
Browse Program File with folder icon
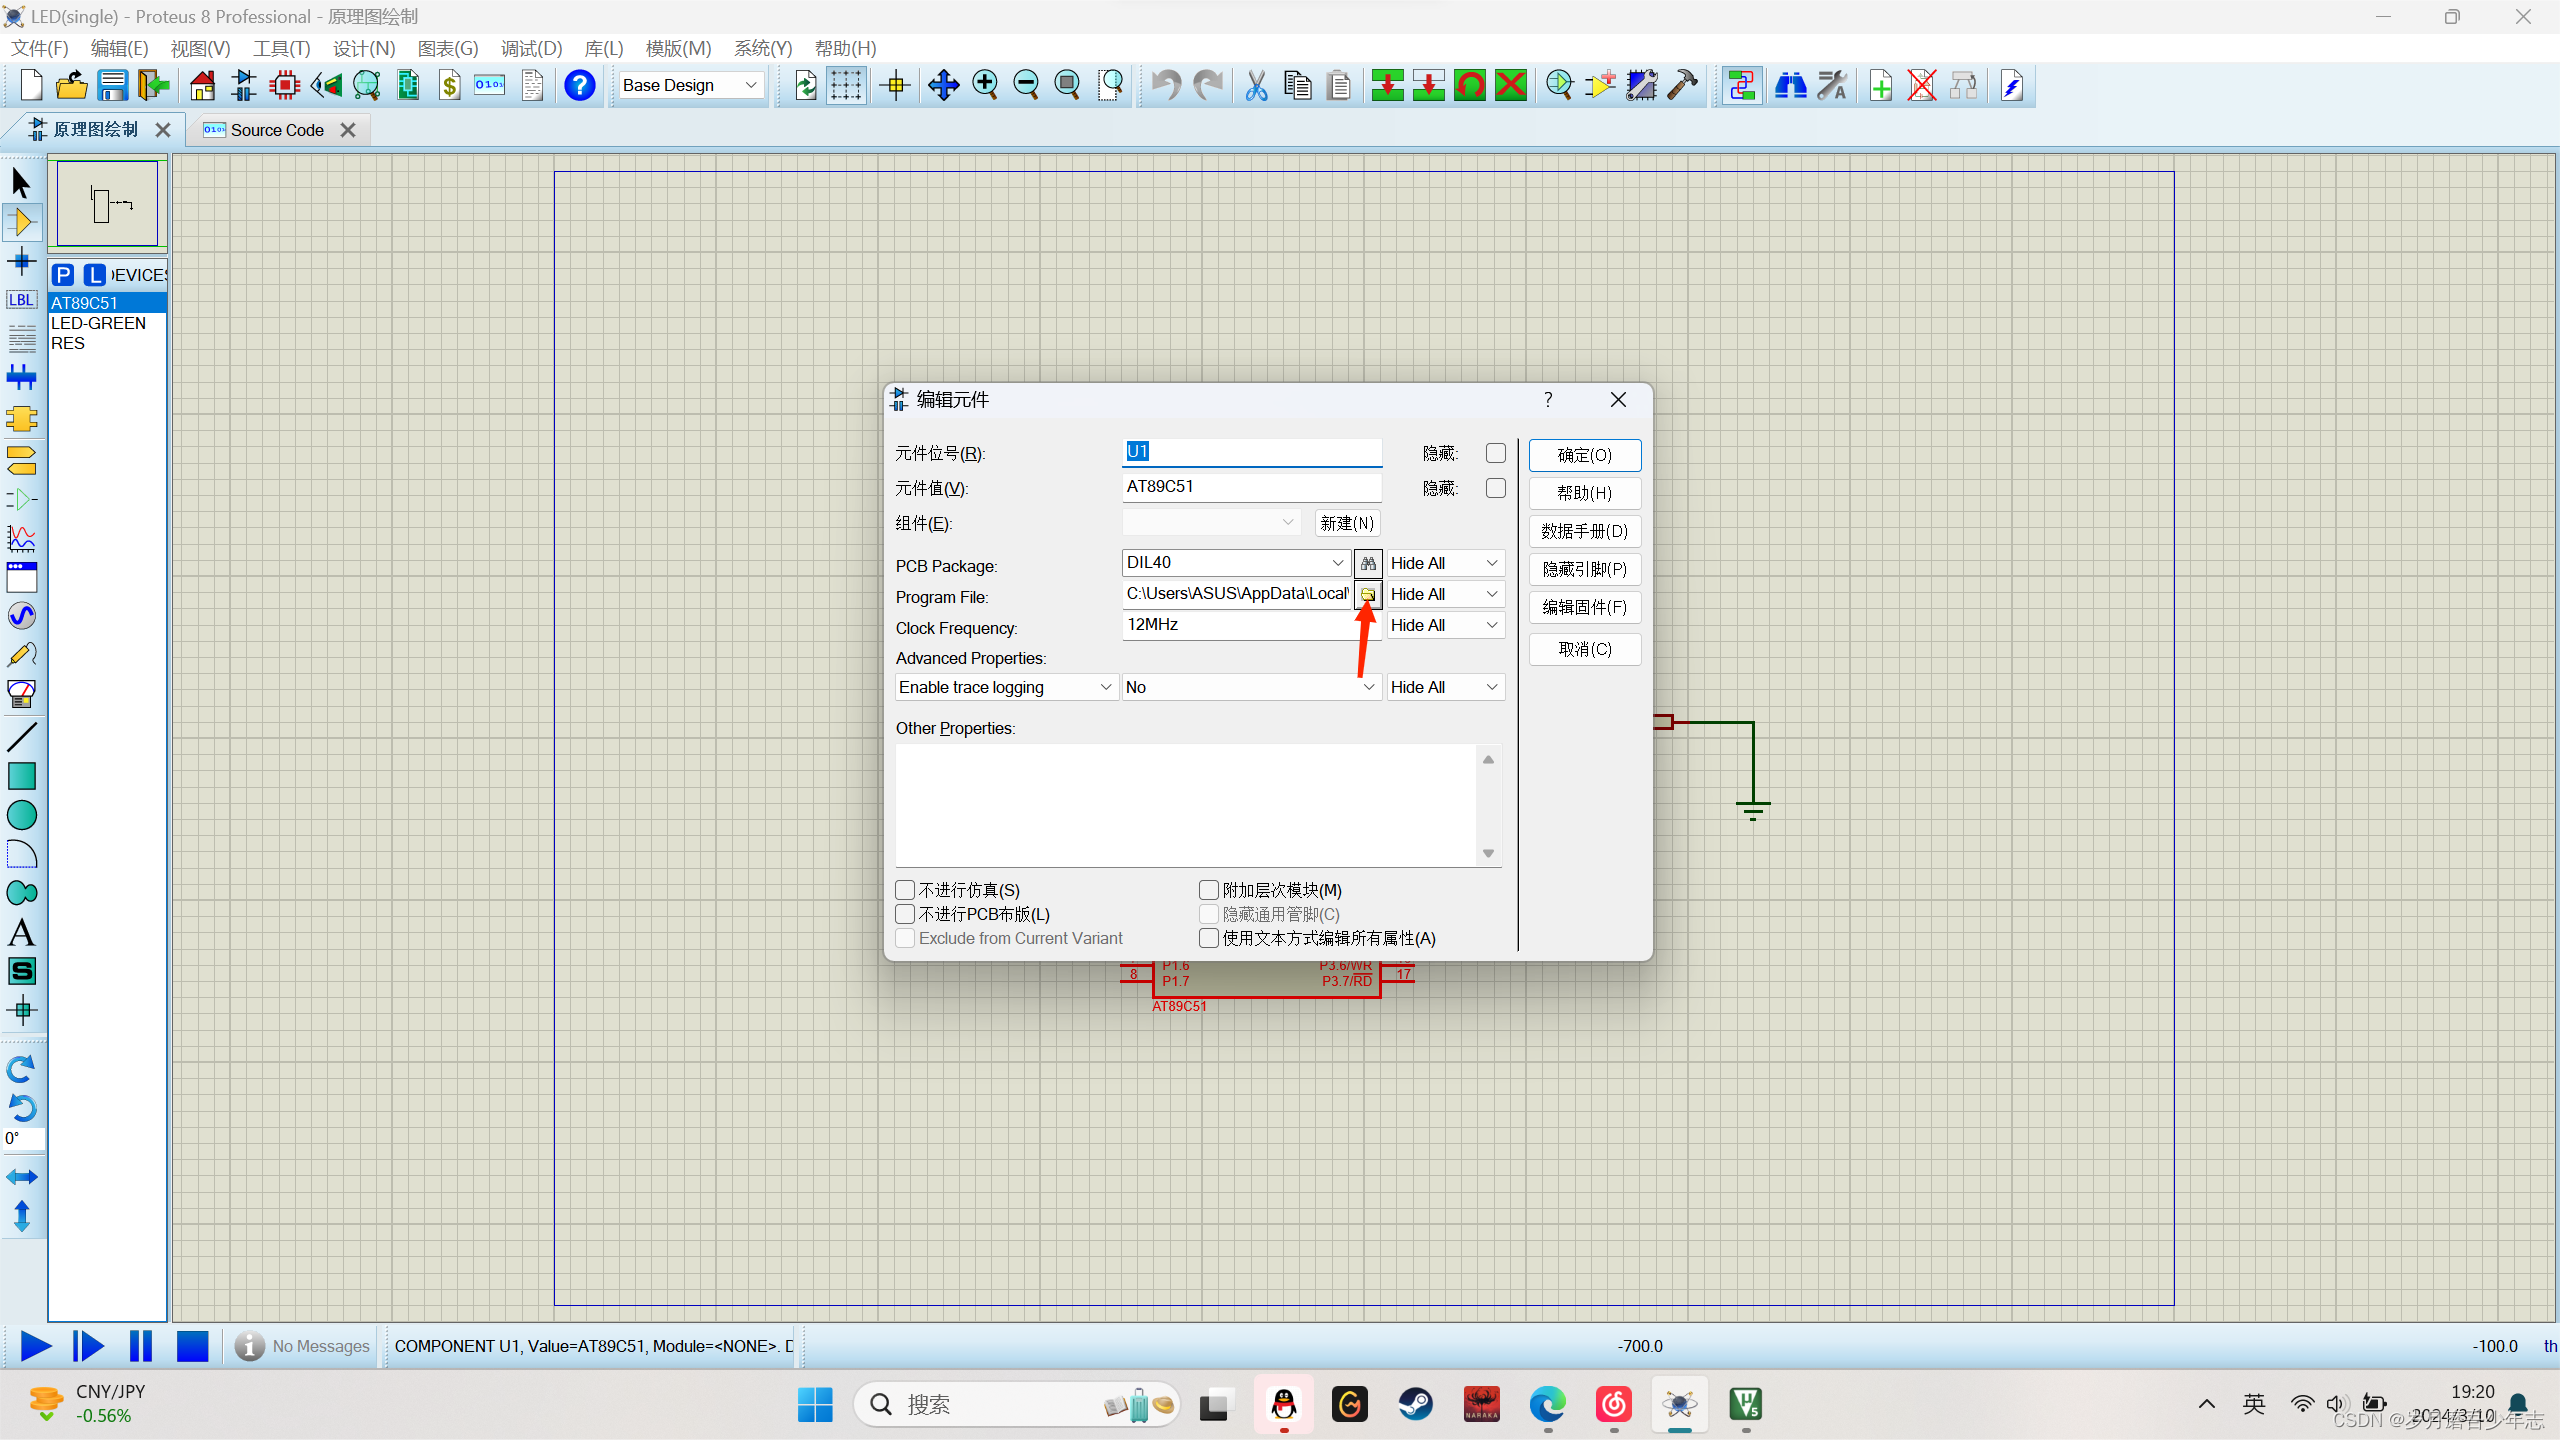(x=1368, y=595)
